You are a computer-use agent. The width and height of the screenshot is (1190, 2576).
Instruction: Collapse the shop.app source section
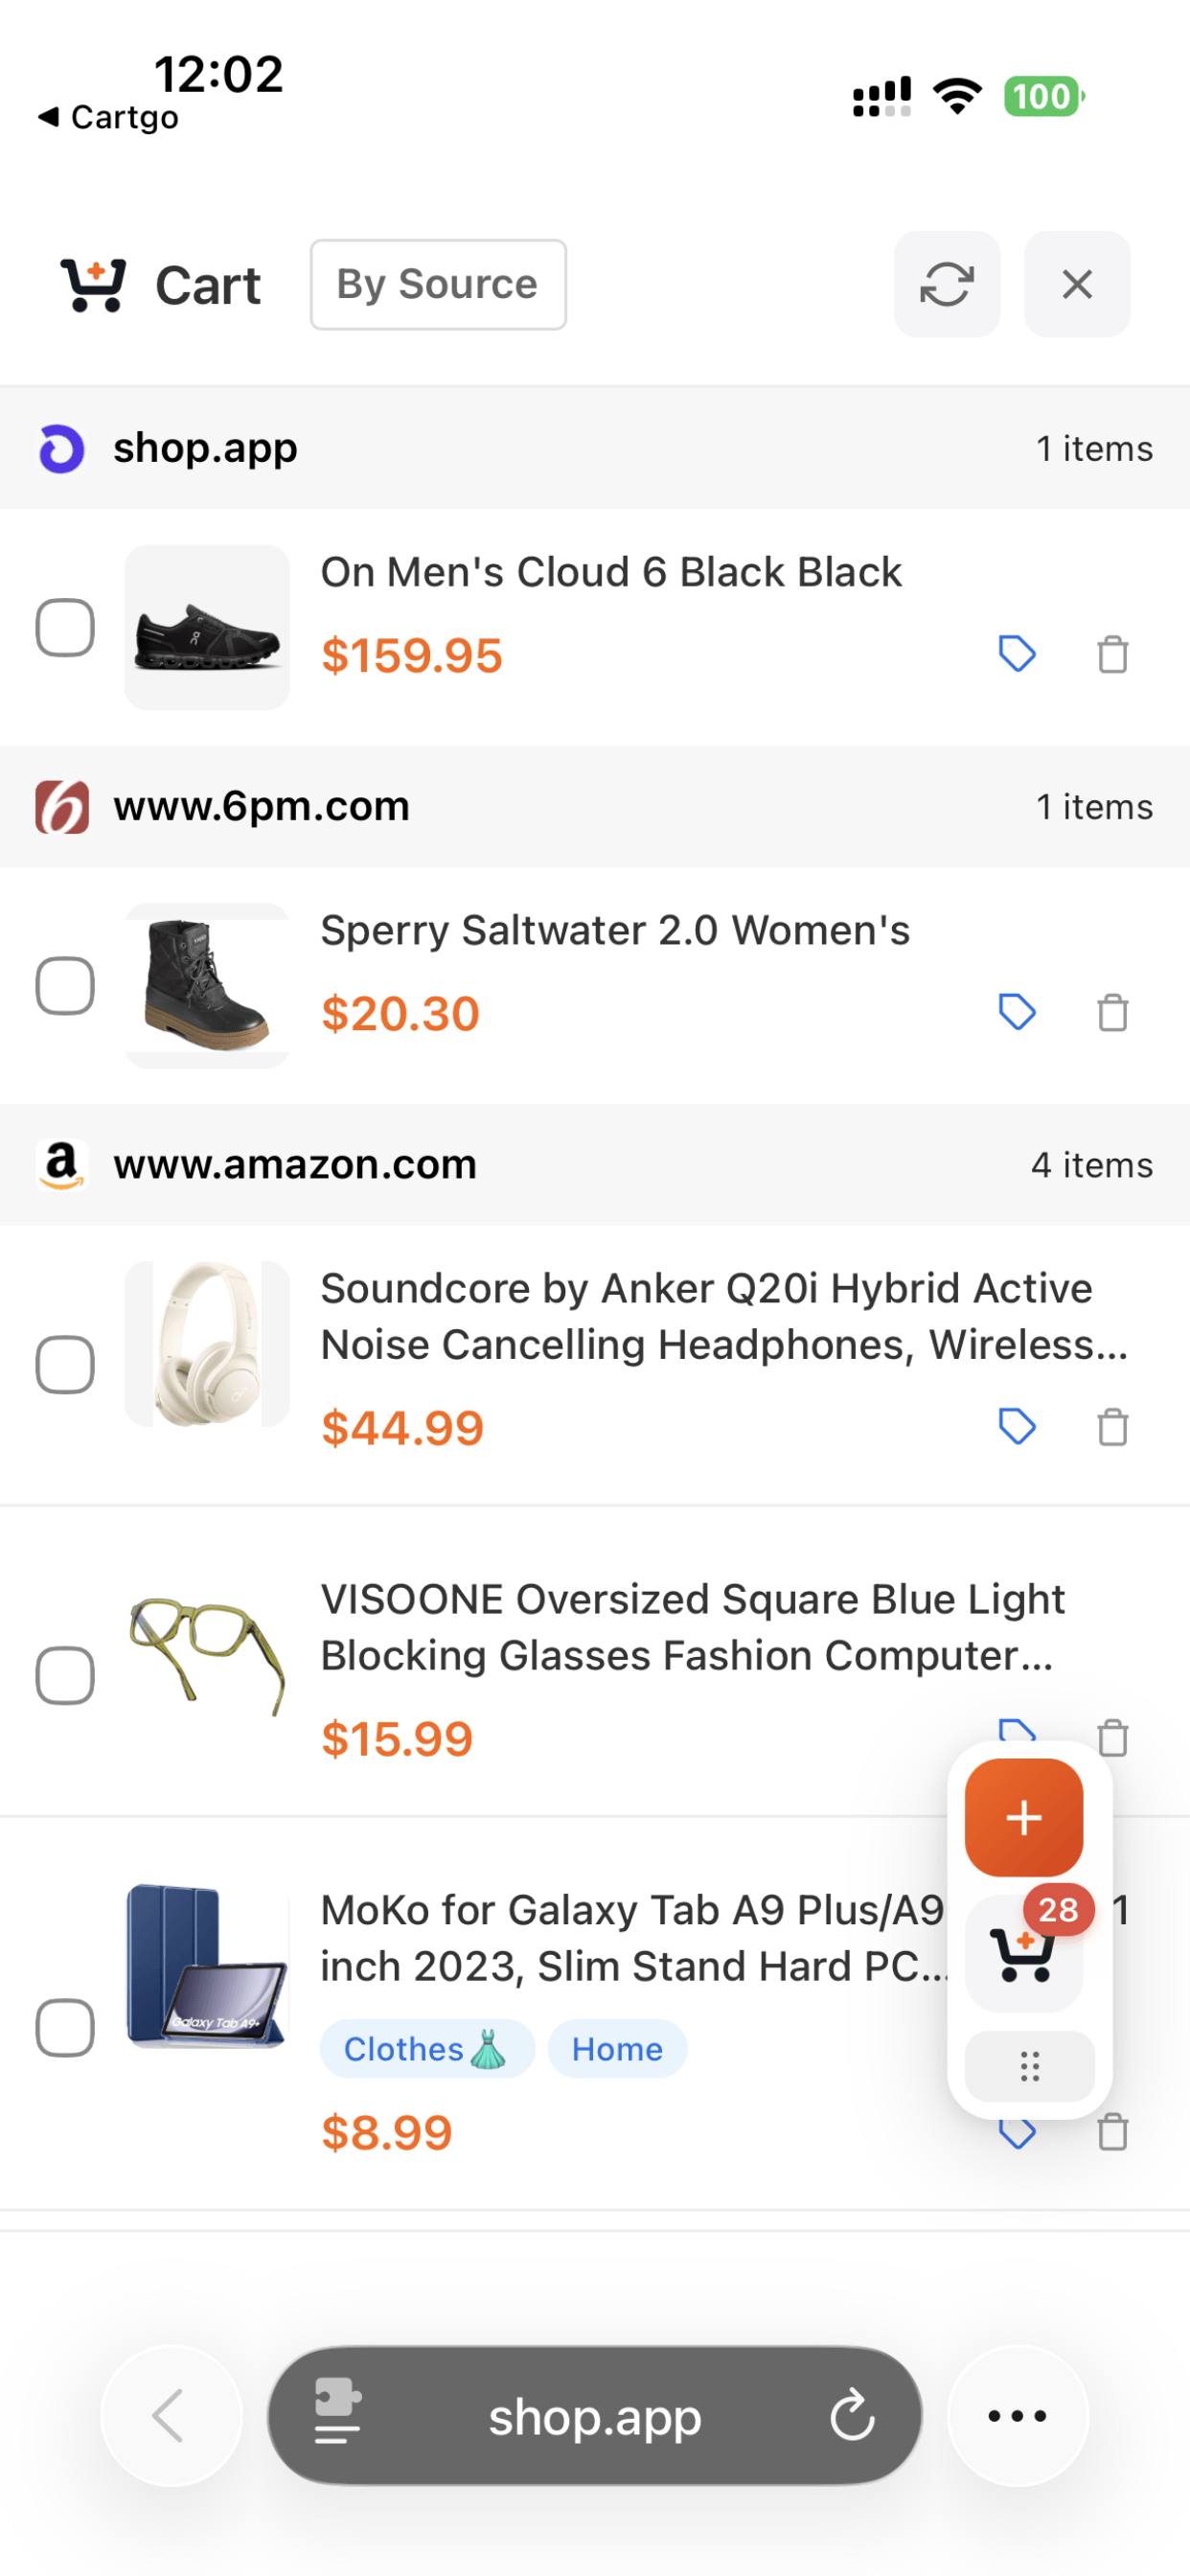click(594, 448)
